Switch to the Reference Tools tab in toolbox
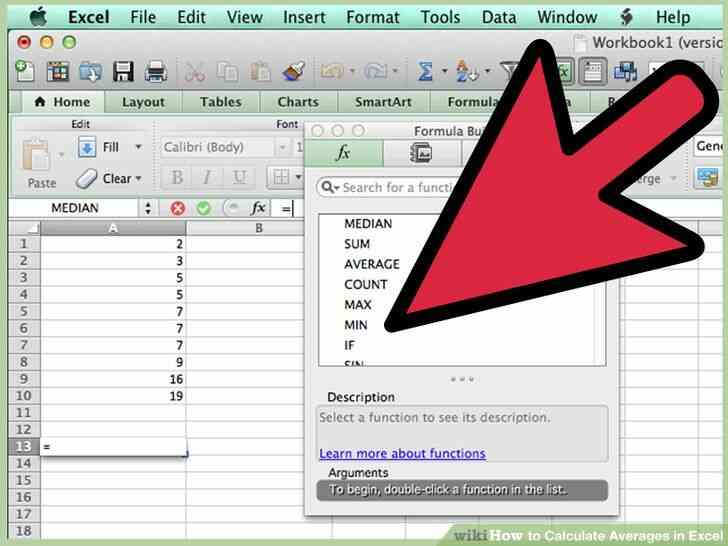Viewport: 728px width, 546px height. point(422,153)
